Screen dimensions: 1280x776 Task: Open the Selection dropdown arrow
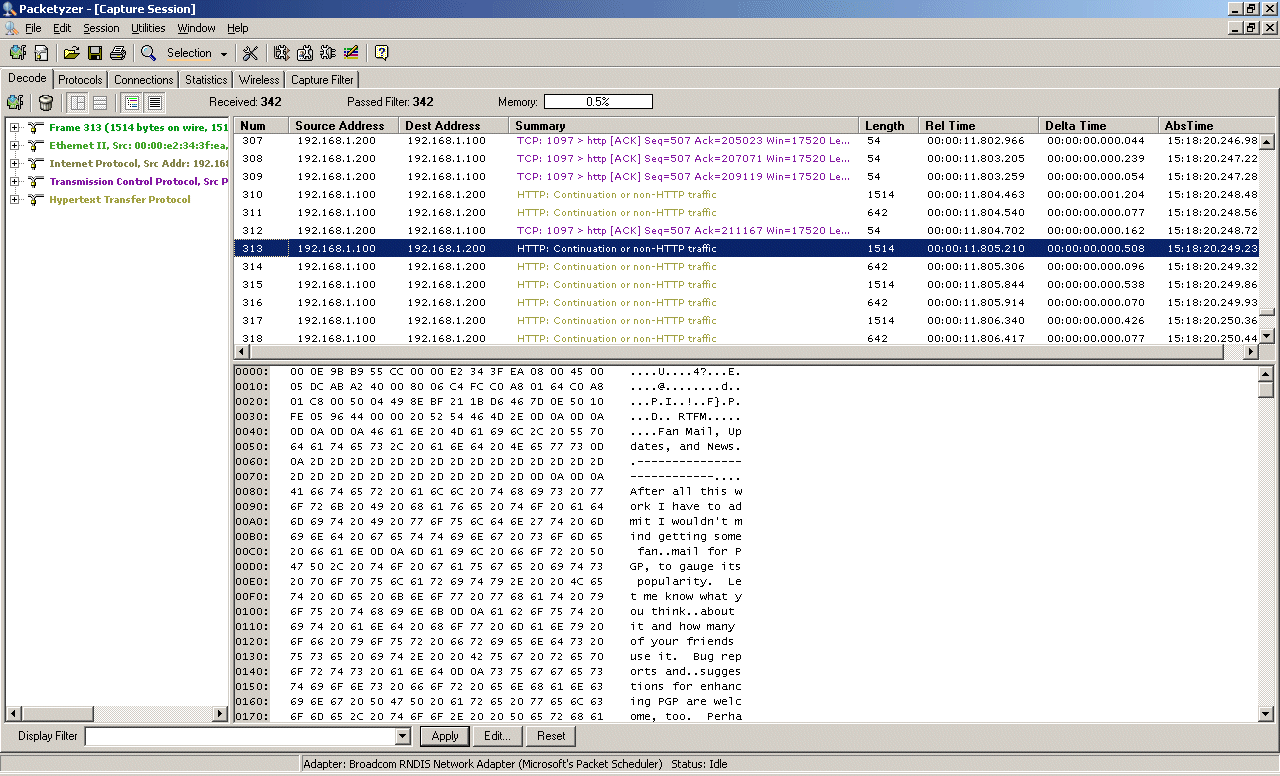(224, 54)
